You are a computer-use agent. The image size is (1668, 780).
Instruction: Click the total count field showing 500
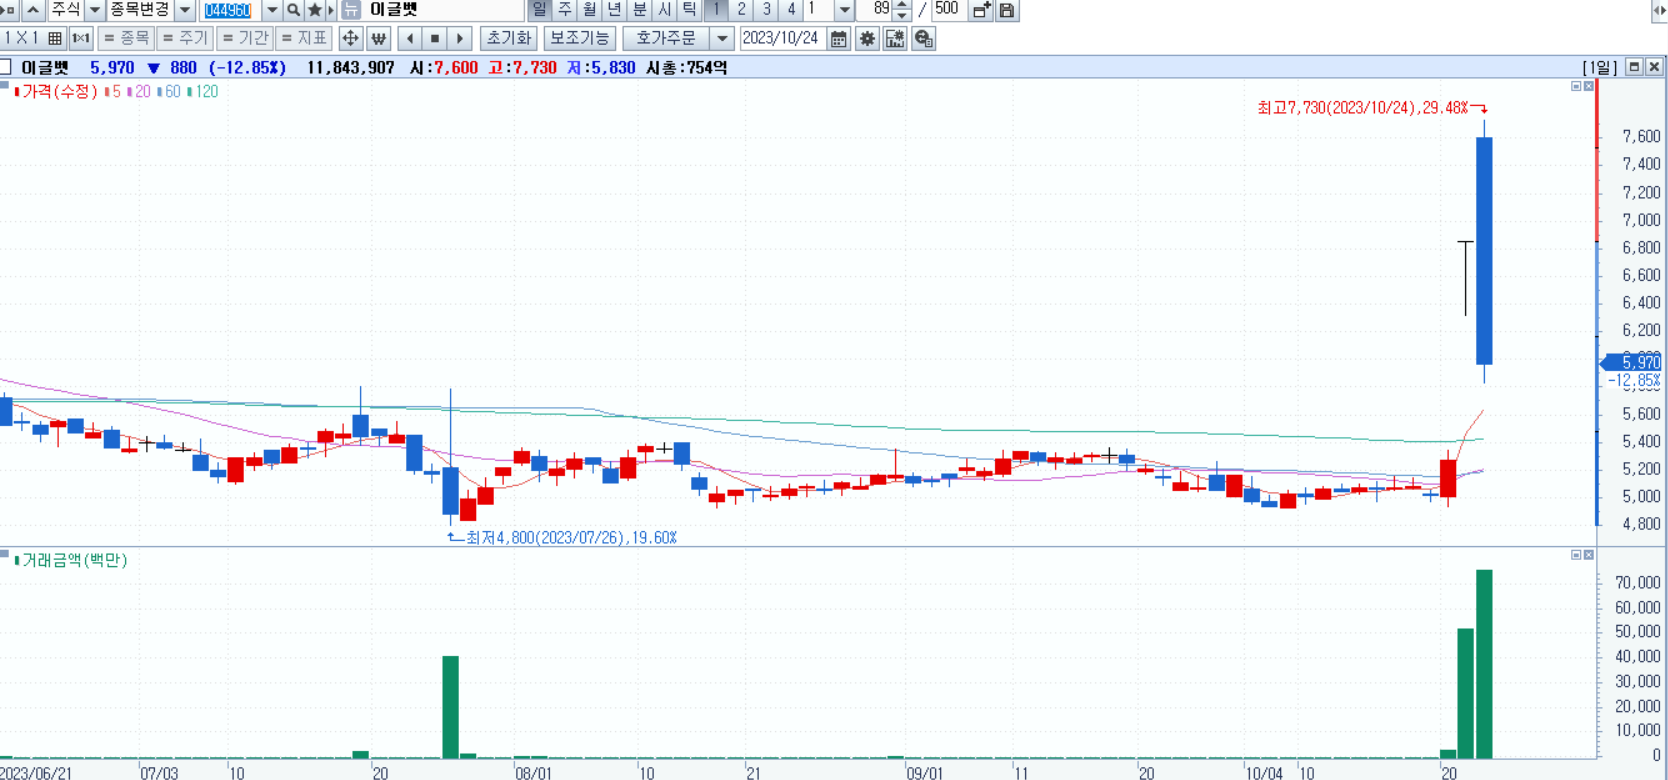pos(947,10)
